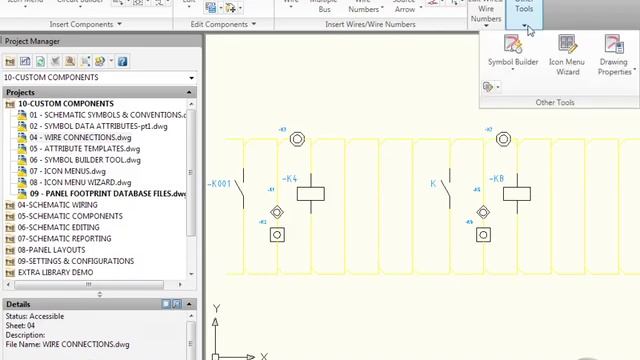The image size is (640, 360).
Task: Click the yellow icon left of help
Action: pyautogui.click(x=100, y=62)
